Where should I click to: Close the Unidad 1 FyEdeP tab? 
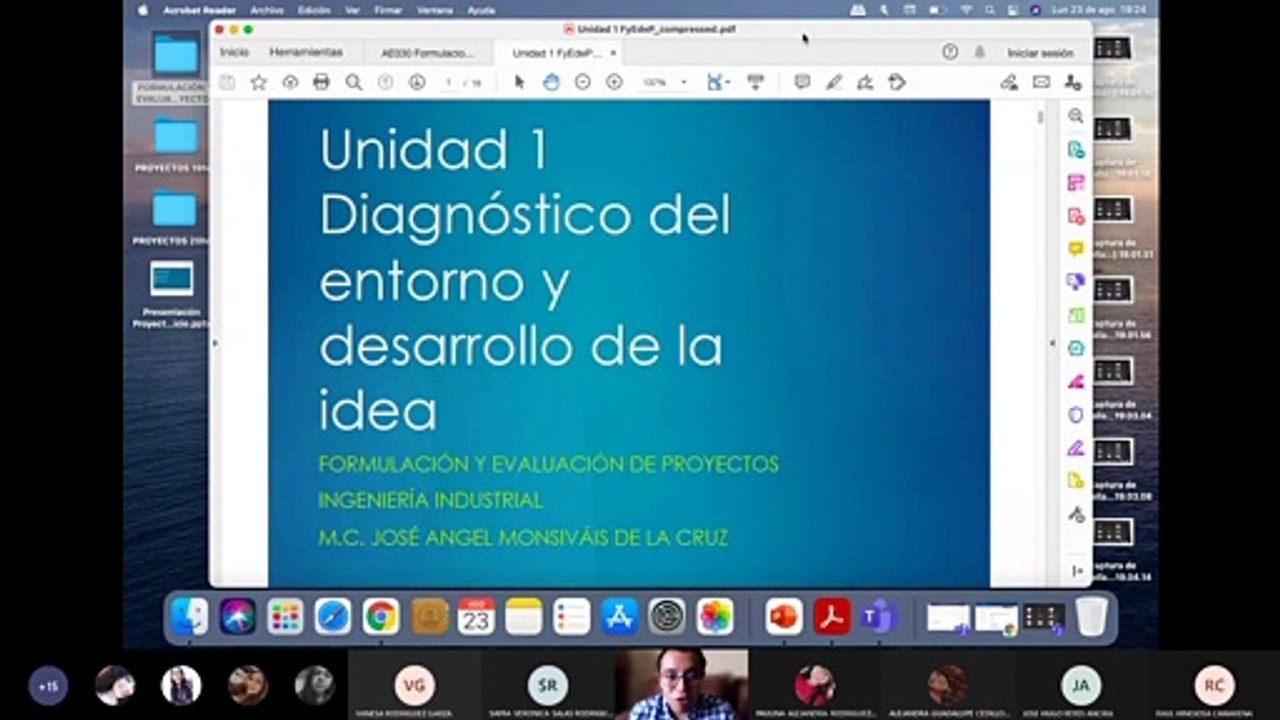[x=613, y=53]
